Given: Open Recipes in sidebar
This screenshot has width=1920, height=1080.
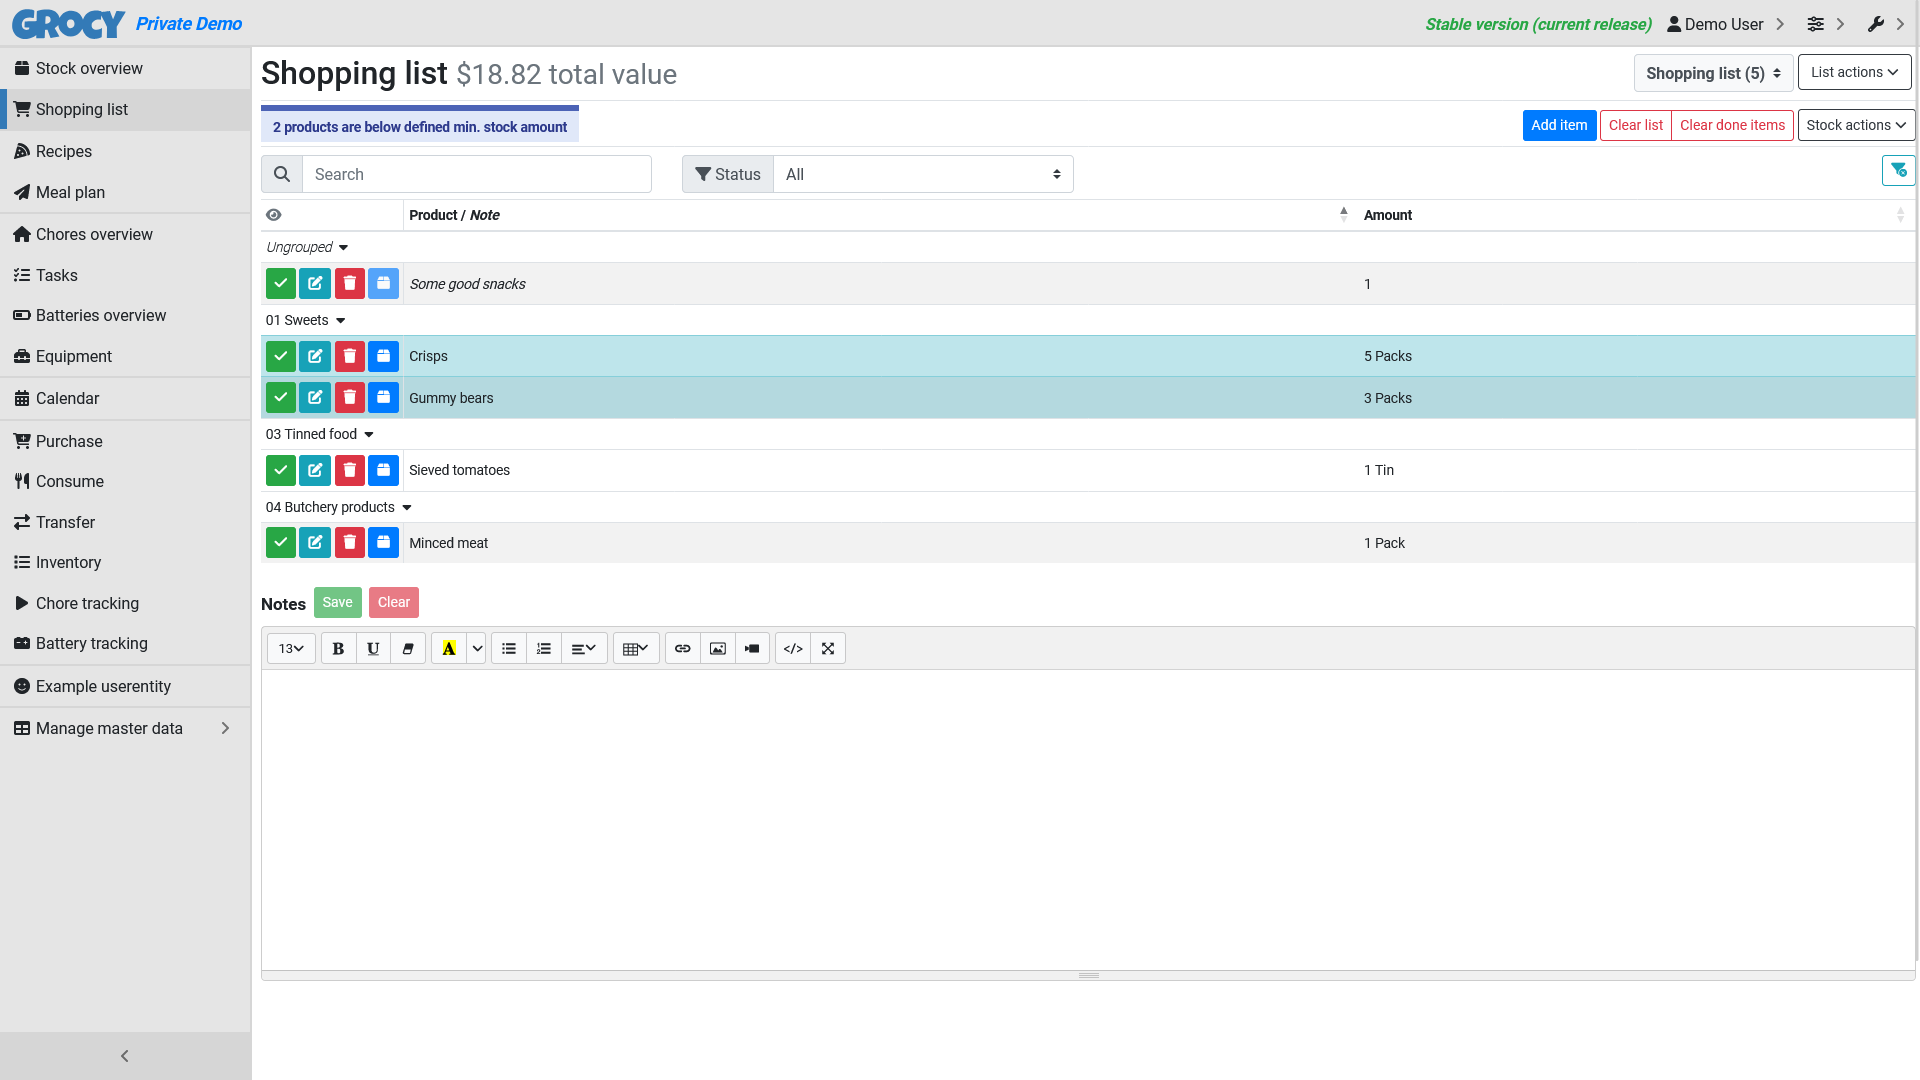Looking at the screenshot, I should [x=125, y=151].
